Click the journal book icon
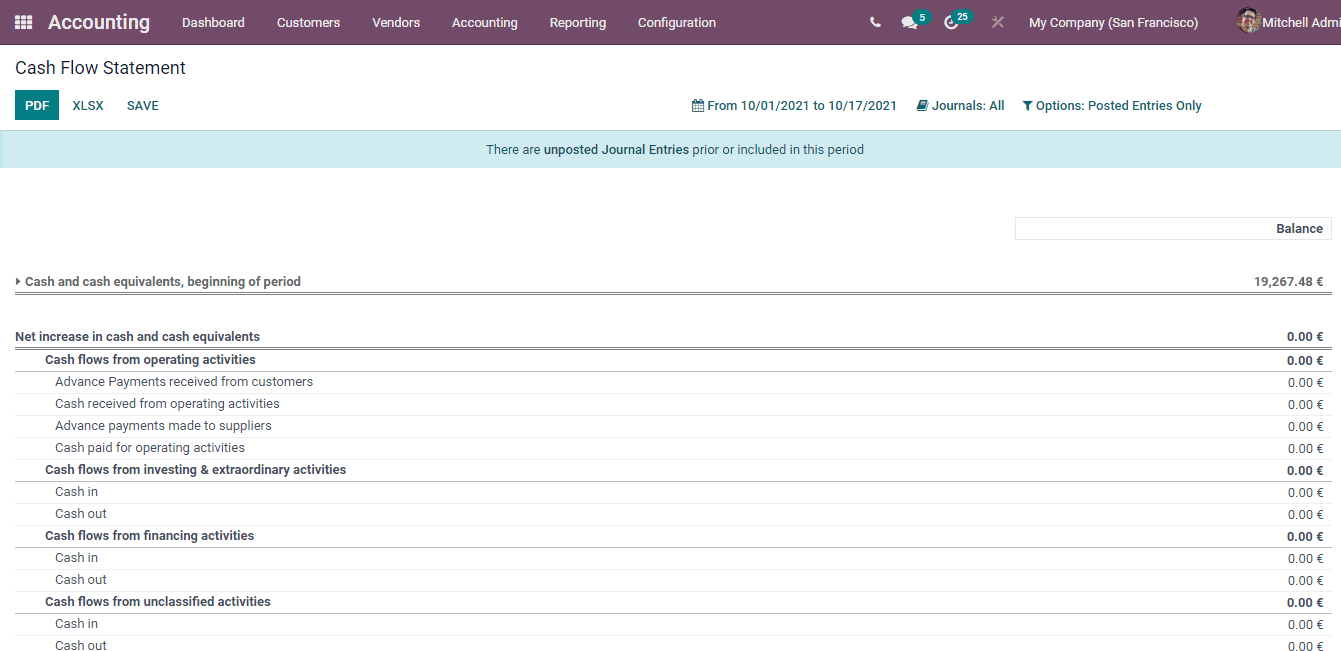Screen dimensions: 1341x651 tap(920, 104)
